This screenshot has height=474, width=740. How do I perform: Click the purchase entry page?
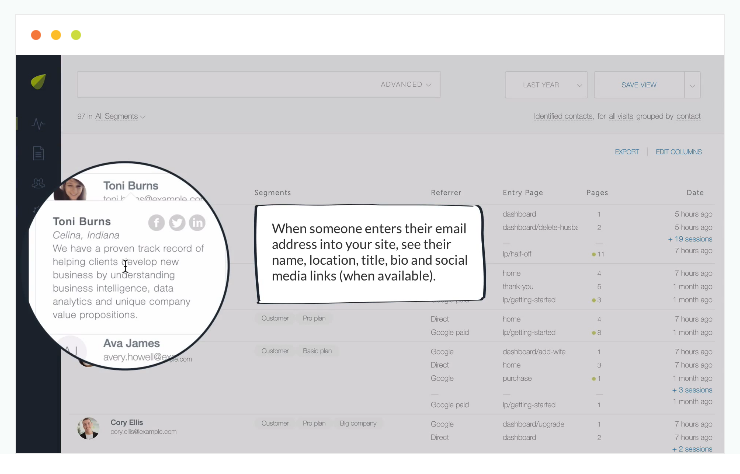[x=517, y=378]
